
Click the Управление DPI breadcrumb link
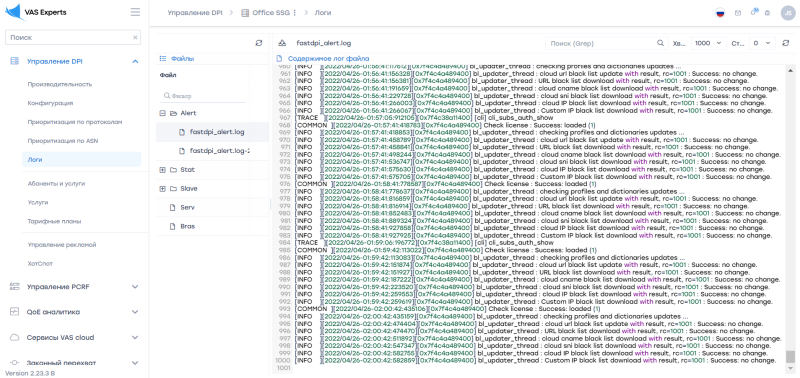tap(195, 13)
